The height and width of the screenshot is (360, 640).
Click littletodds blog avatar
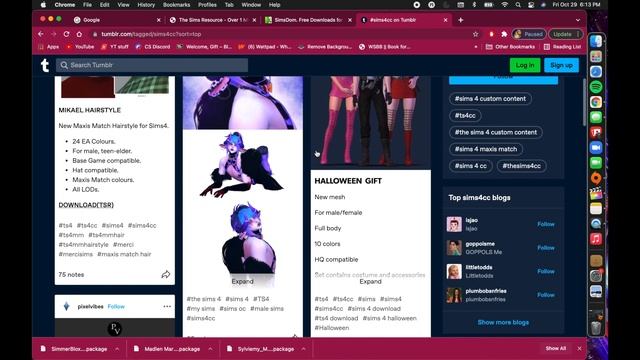pos(454,271)
